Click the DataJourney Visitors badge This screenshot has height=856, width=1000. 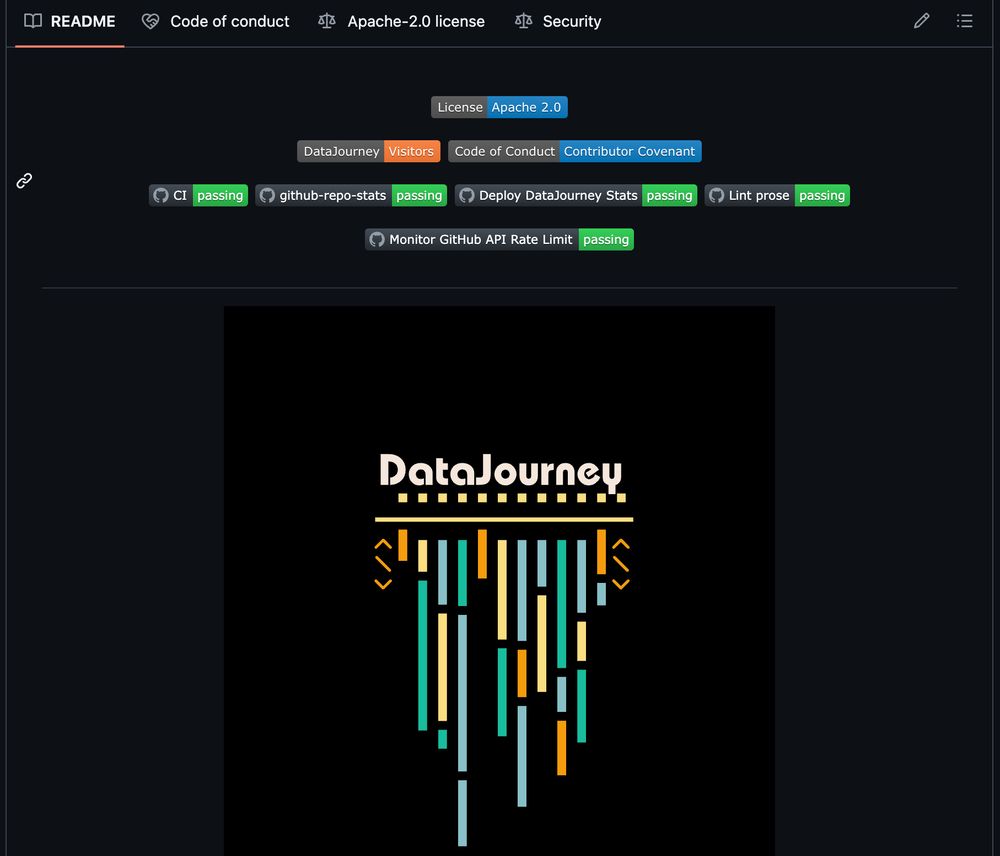369,151
